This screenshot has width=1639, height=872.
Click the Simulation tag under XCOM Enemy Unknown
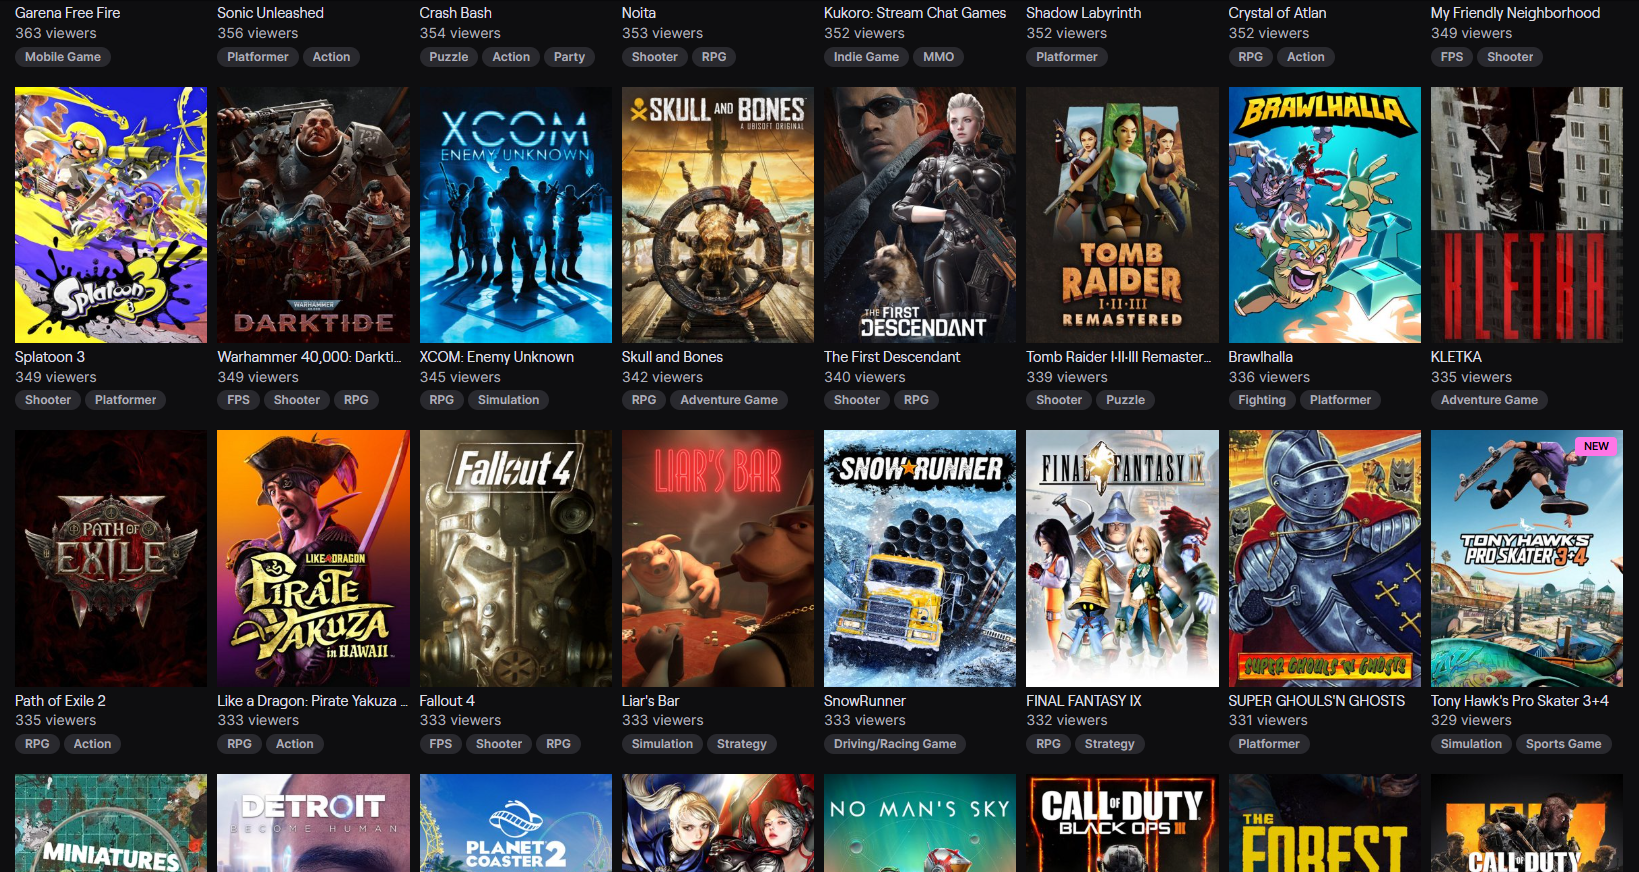(x=508, y=400)
